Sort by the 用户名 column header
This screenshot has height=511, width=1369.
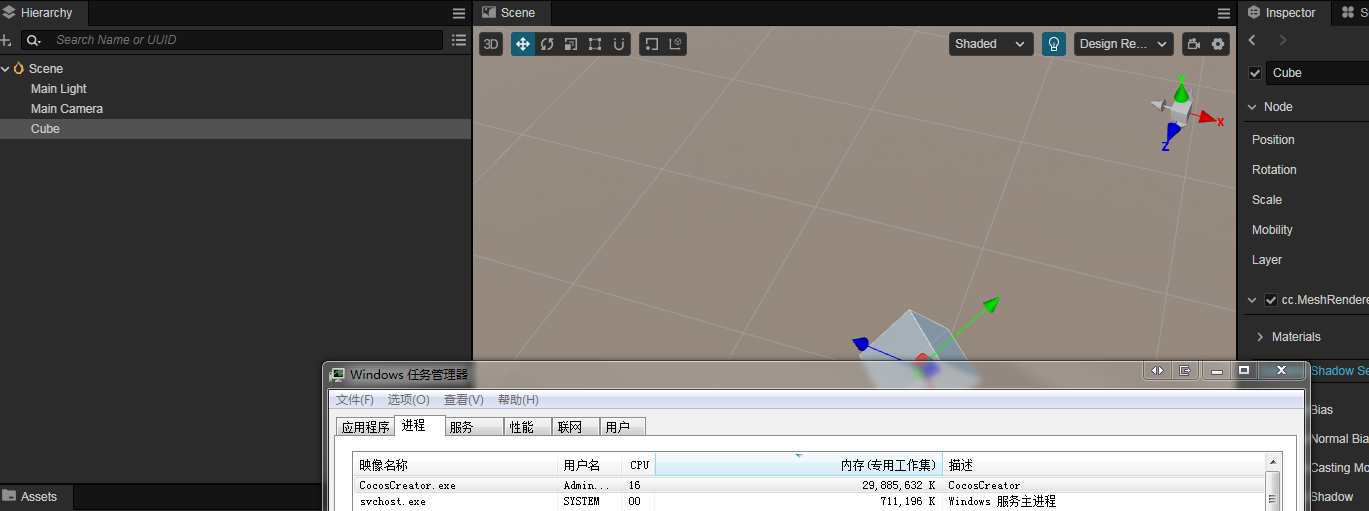point(589,465)
